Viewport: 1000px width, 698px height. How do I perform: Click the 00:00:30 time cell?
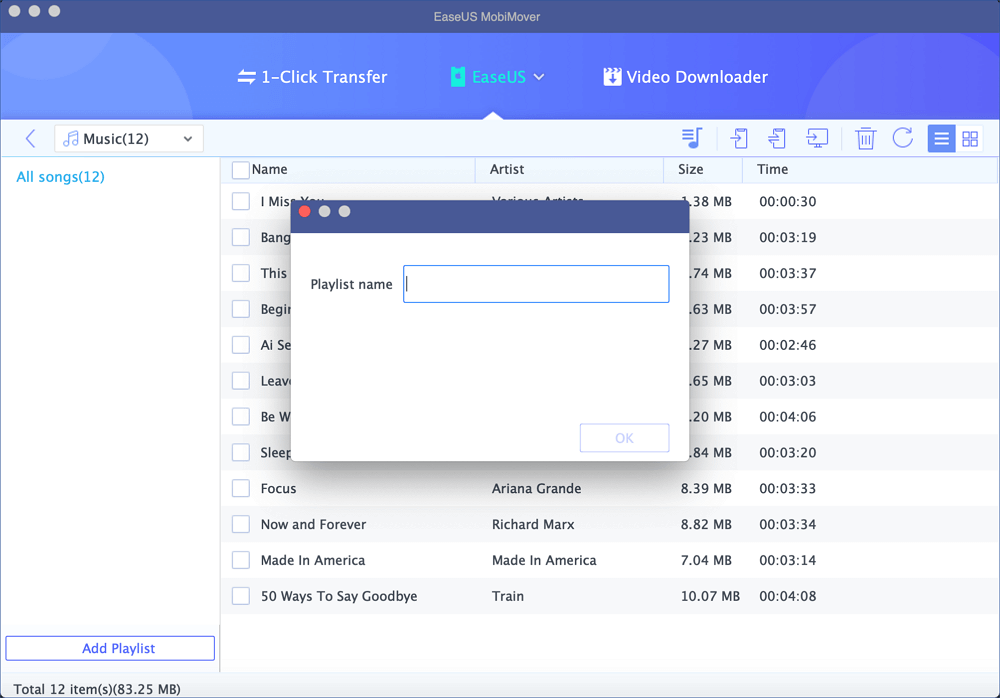coord(788,202)
